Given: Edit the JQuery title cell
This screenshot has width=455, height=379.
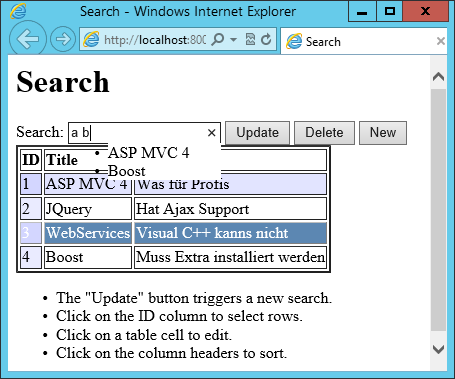Looking at the screenshot, I should tap(88, 209).
